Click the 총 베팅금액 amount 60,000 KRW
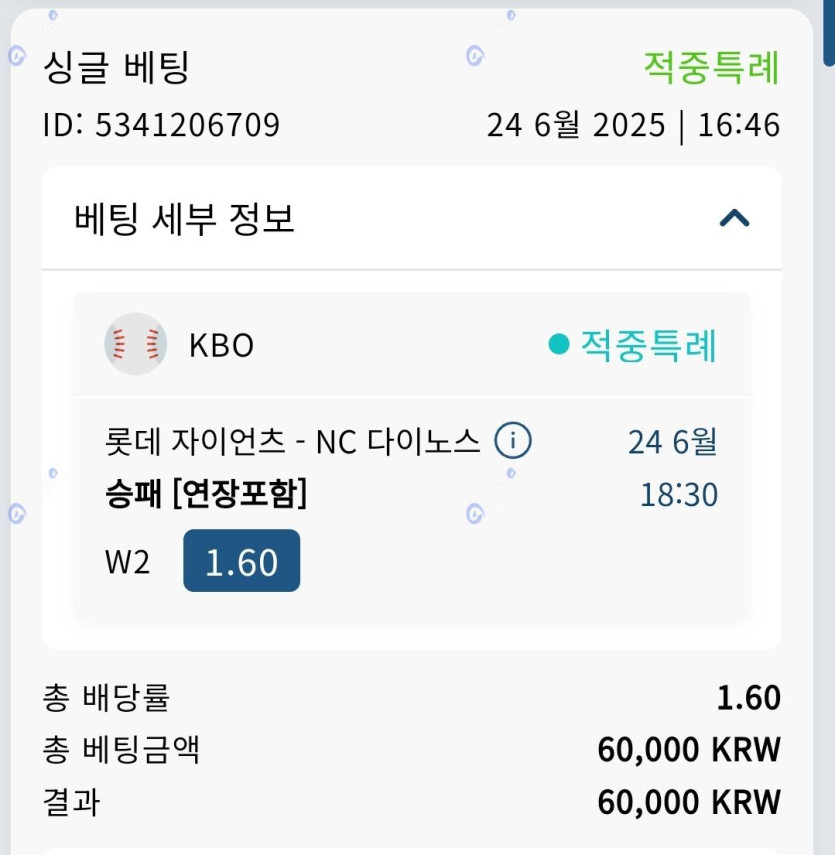835x855 pixels. (689, 749)
